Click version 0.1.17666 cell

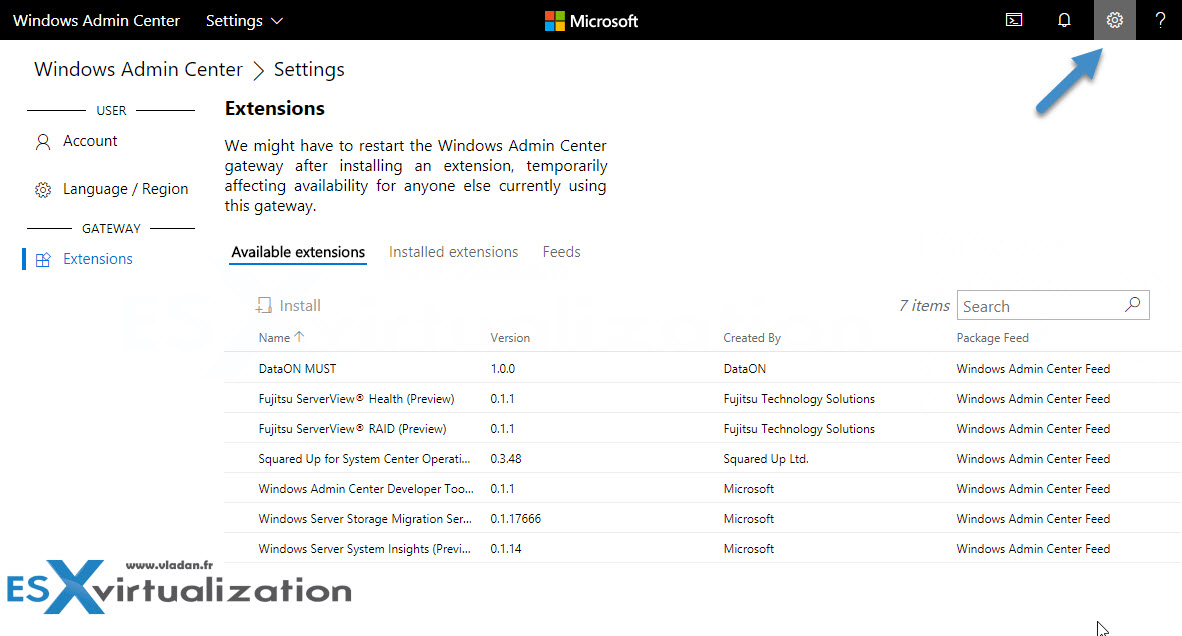click(x=516, y=519)
